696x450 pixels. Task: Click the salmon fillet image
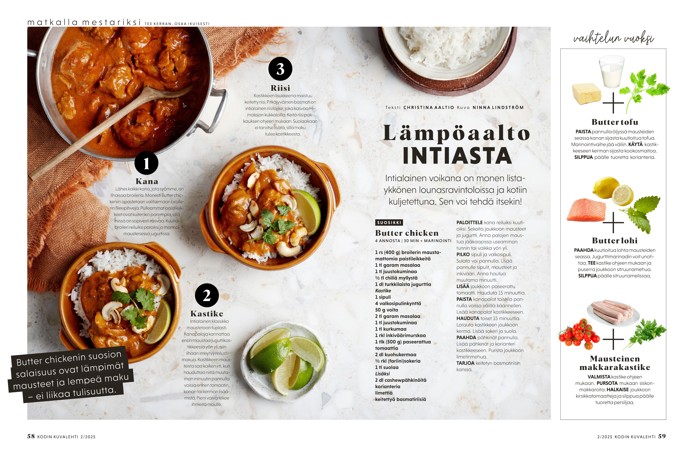586,210
